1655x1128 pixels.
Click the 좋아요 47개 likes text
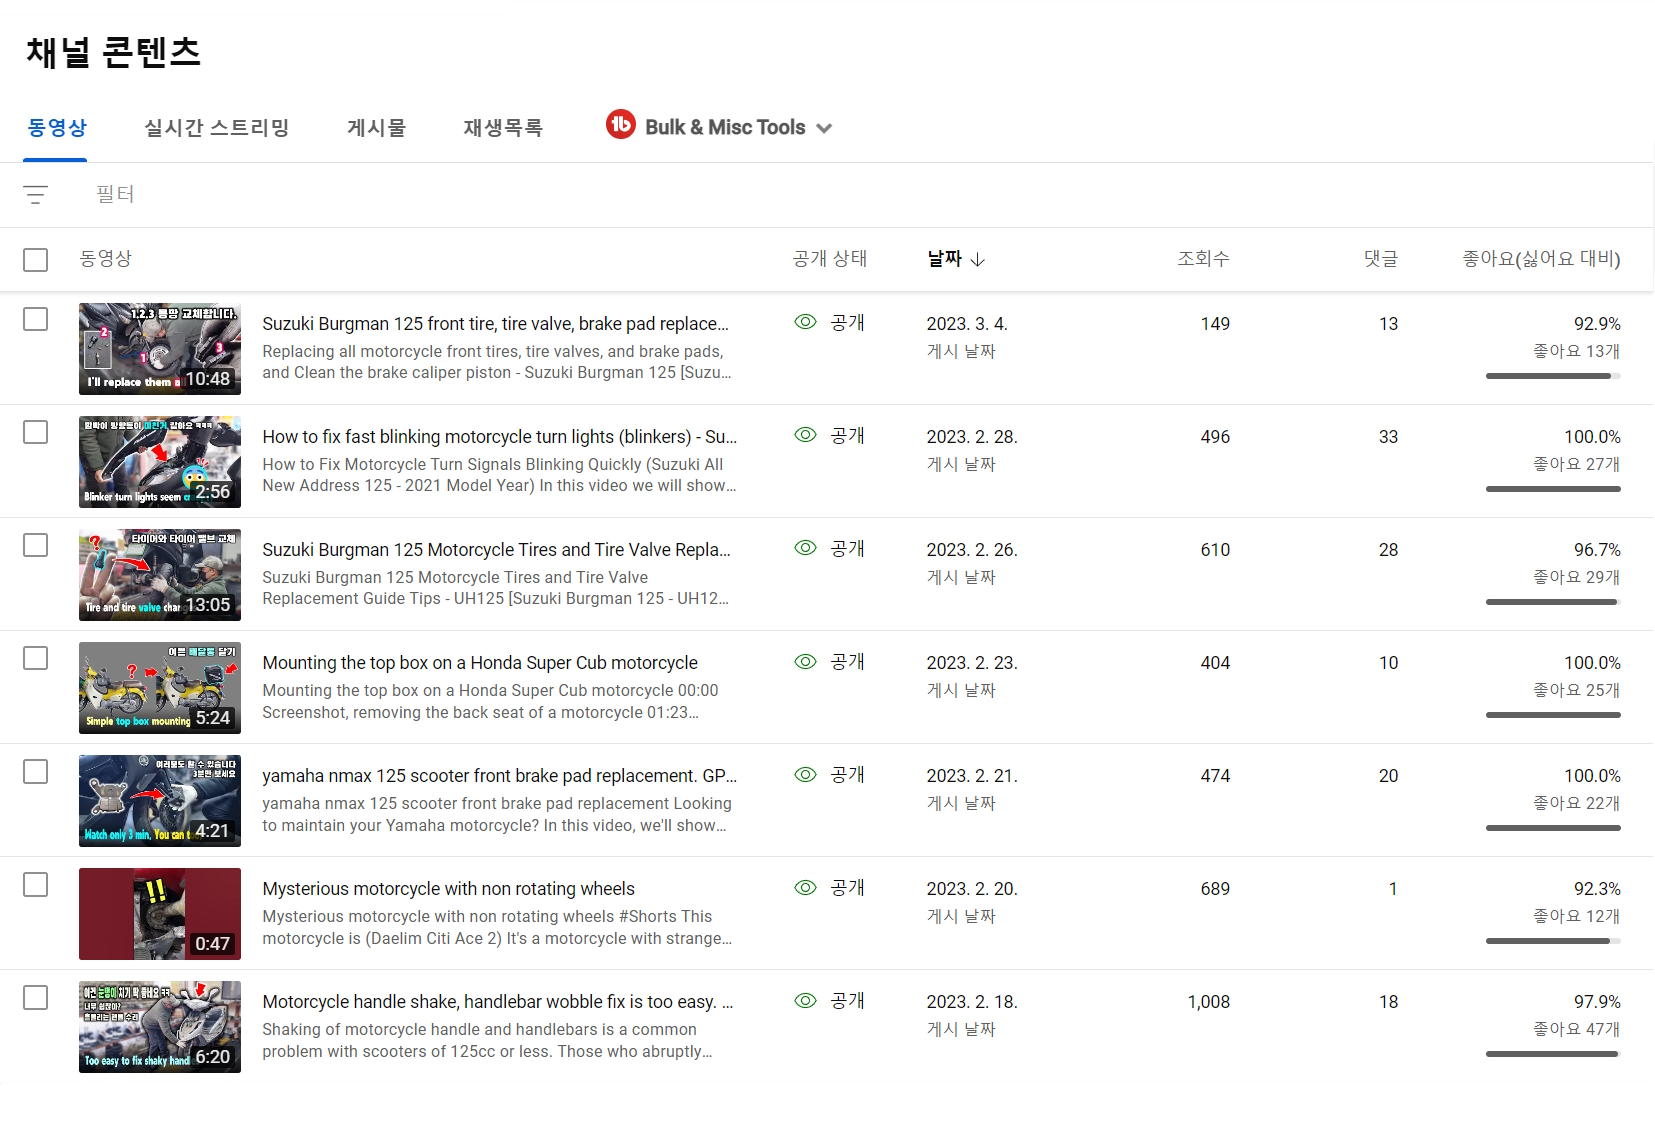[x=1576, y=1029]
